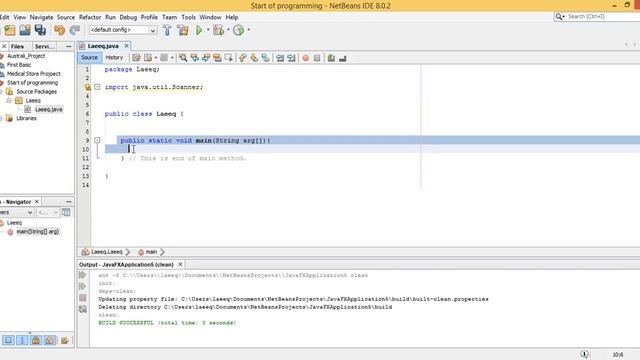Switch to the History view button
640x360 pixels.
click(x=114, y=58)
